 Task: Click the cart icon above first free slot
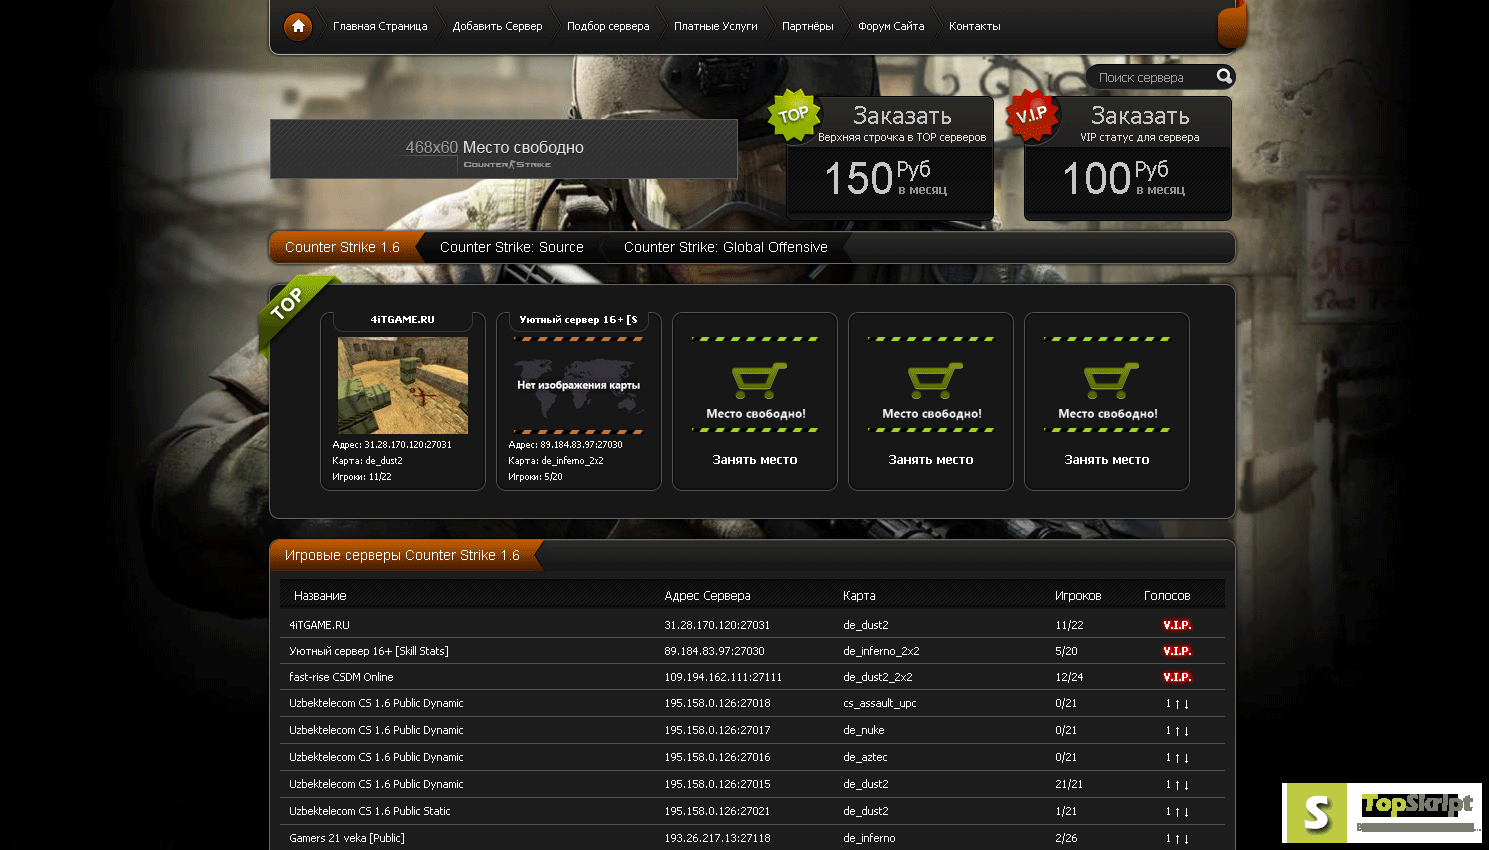coord(759,380)
